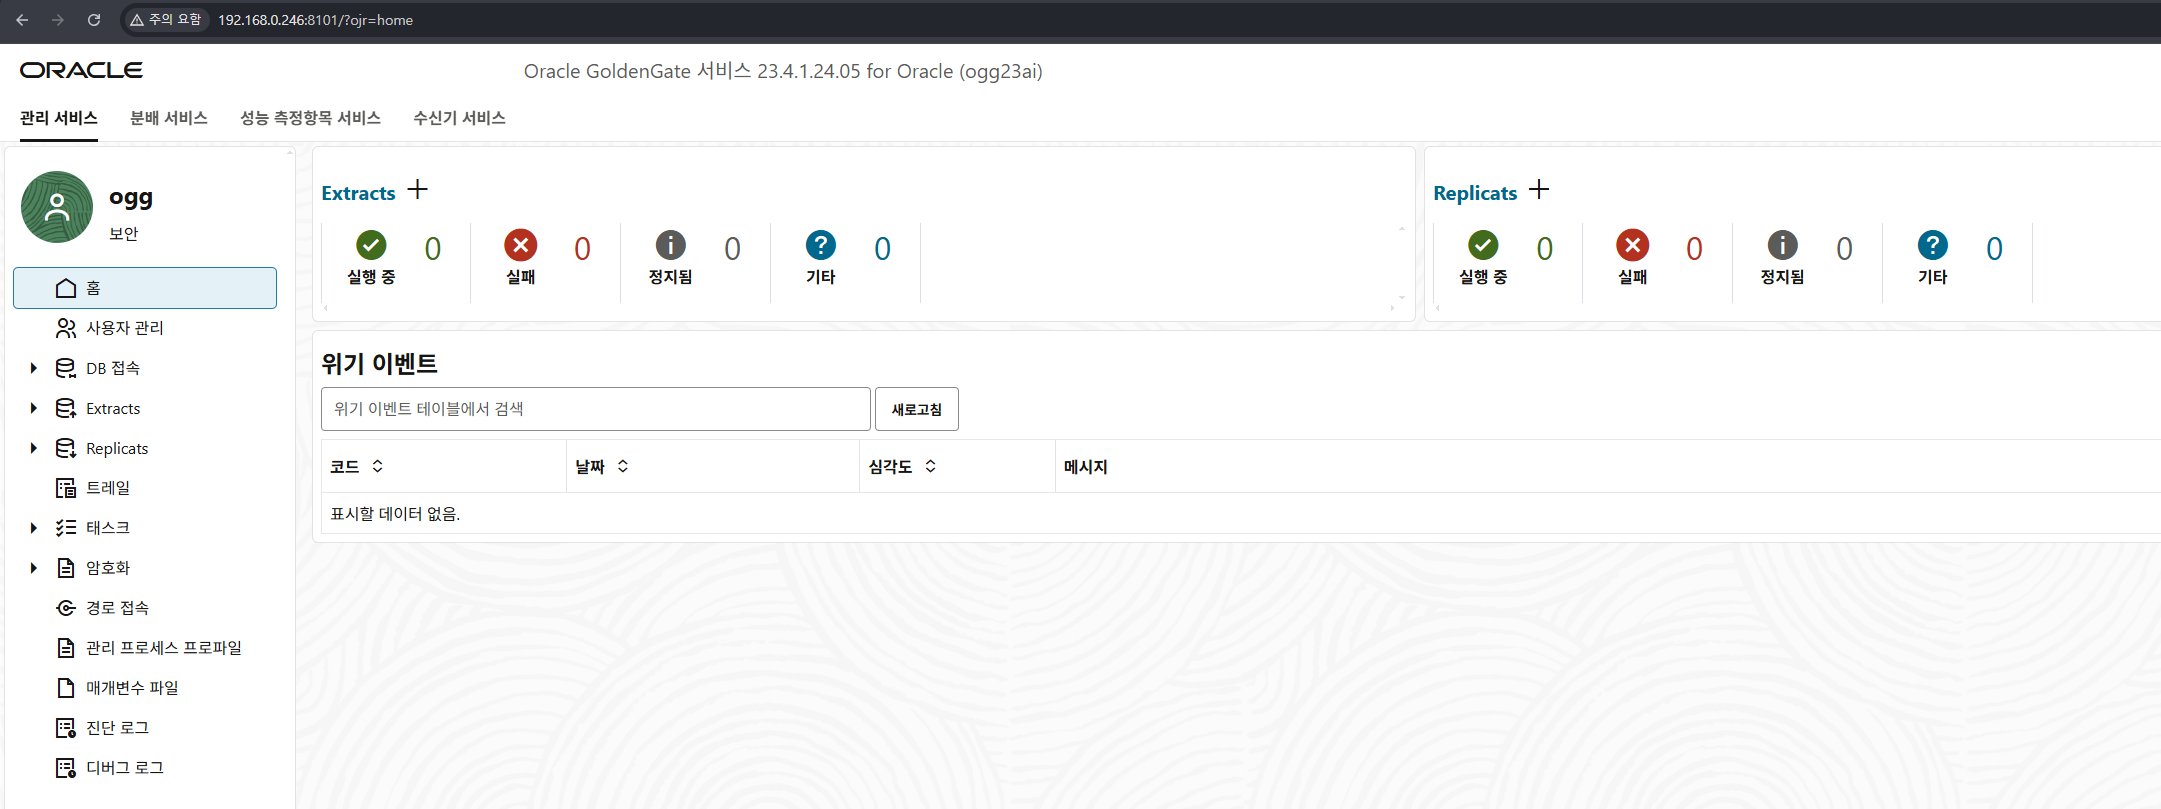Viewport: 2161px width, 809px height.
Task: Click the browser forward arrow
Action: 58,20
